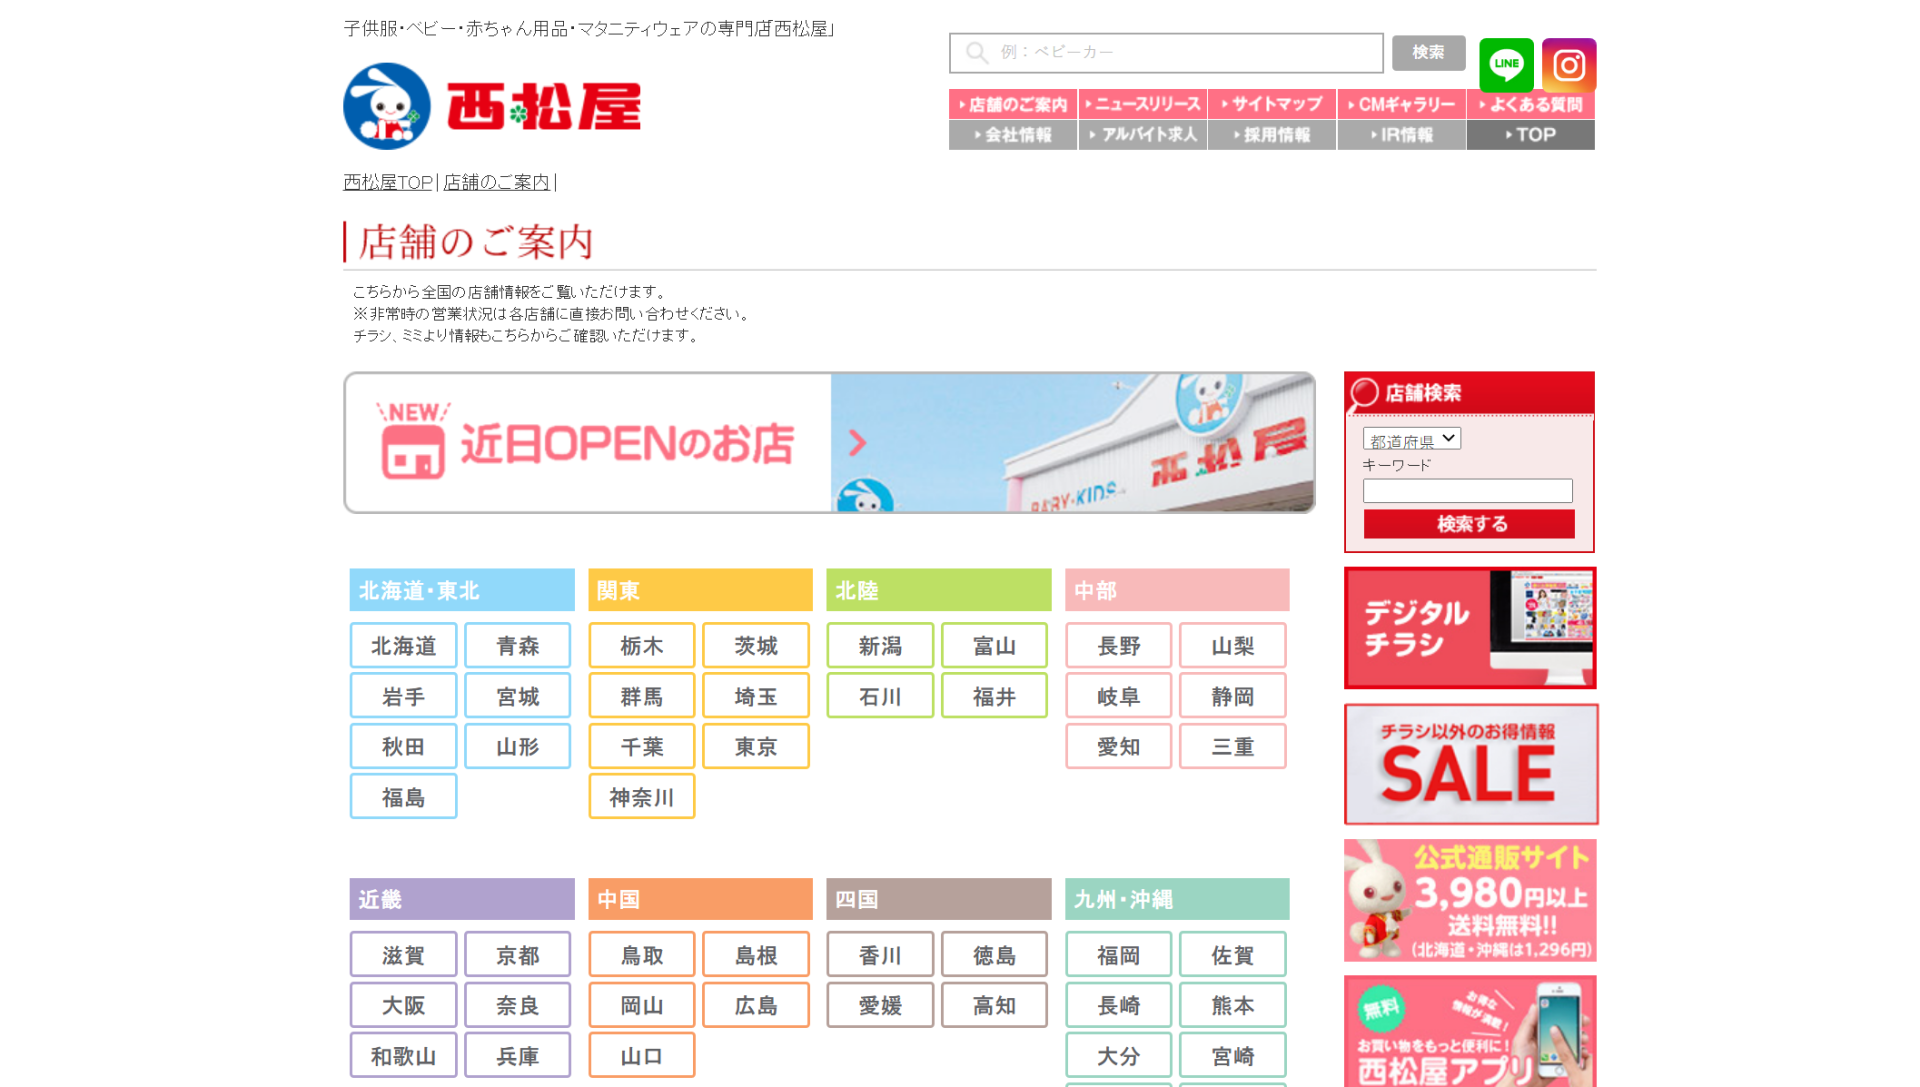Open the CMギャラリー nav item
The height and width of the screenshot is (1087, 1920).
click(1402, 104)
